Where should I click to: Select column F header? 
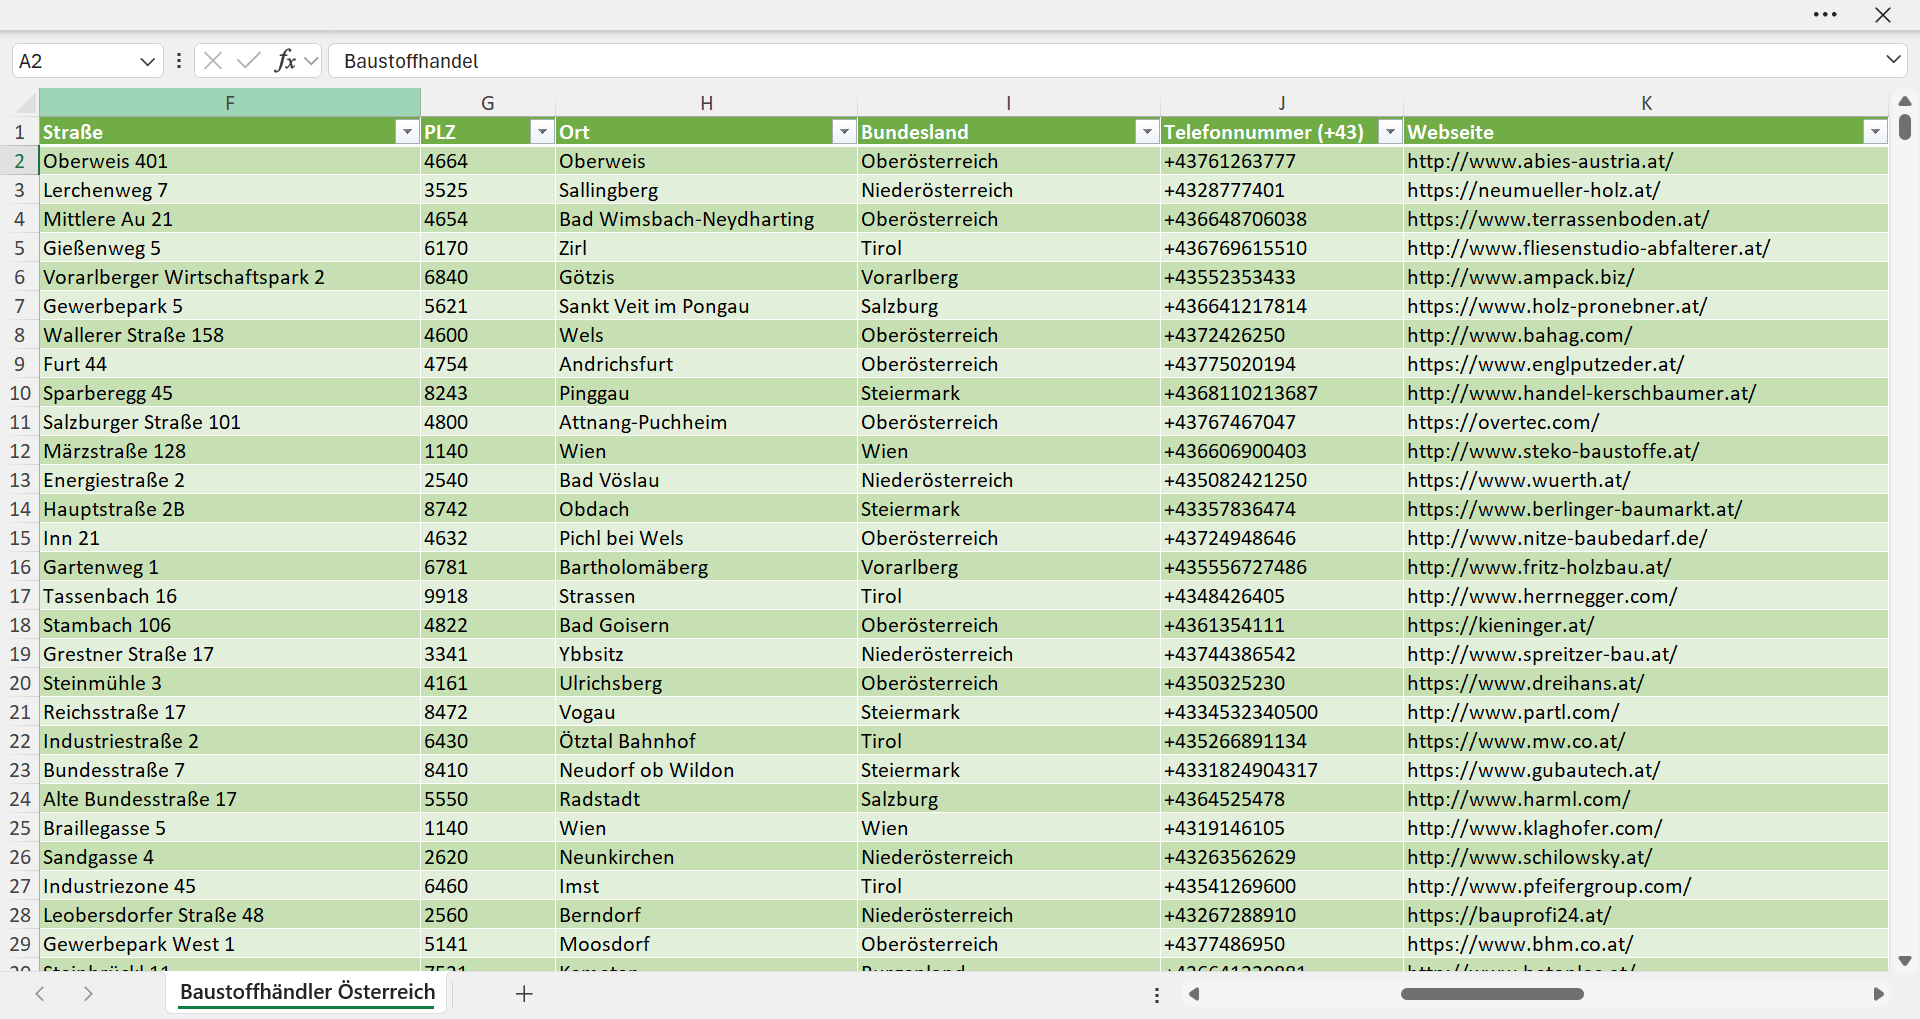pyautogui.click(x=230, y=103)
